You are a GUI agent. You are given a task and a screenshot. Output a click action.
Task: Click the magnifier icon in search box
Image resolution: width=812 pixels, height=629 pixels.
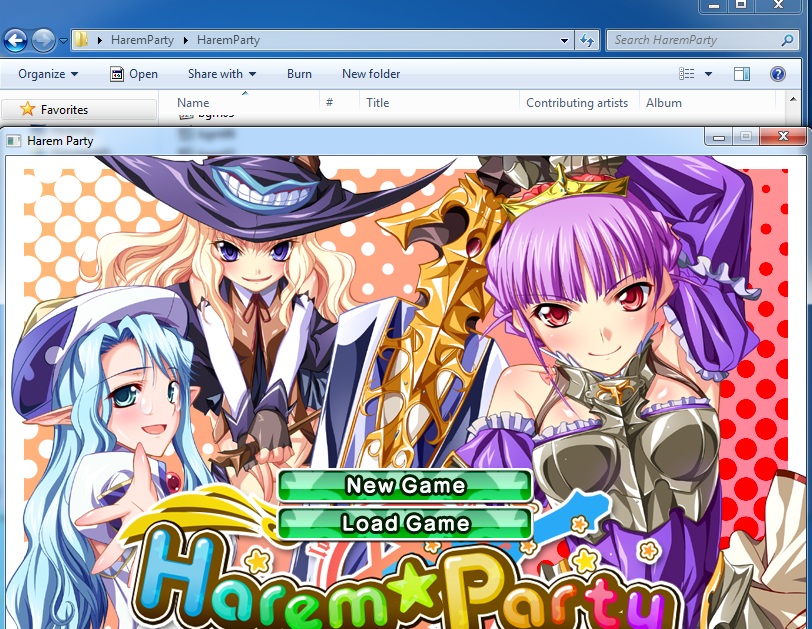click(x=786, y=40)
